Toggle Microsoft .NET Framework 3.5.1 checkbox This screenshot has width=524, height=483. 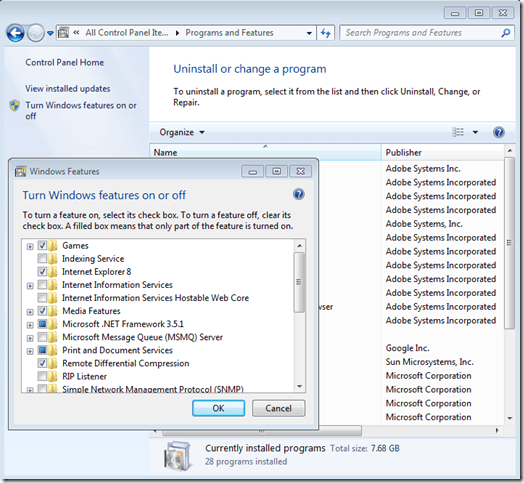click(42, 324)
